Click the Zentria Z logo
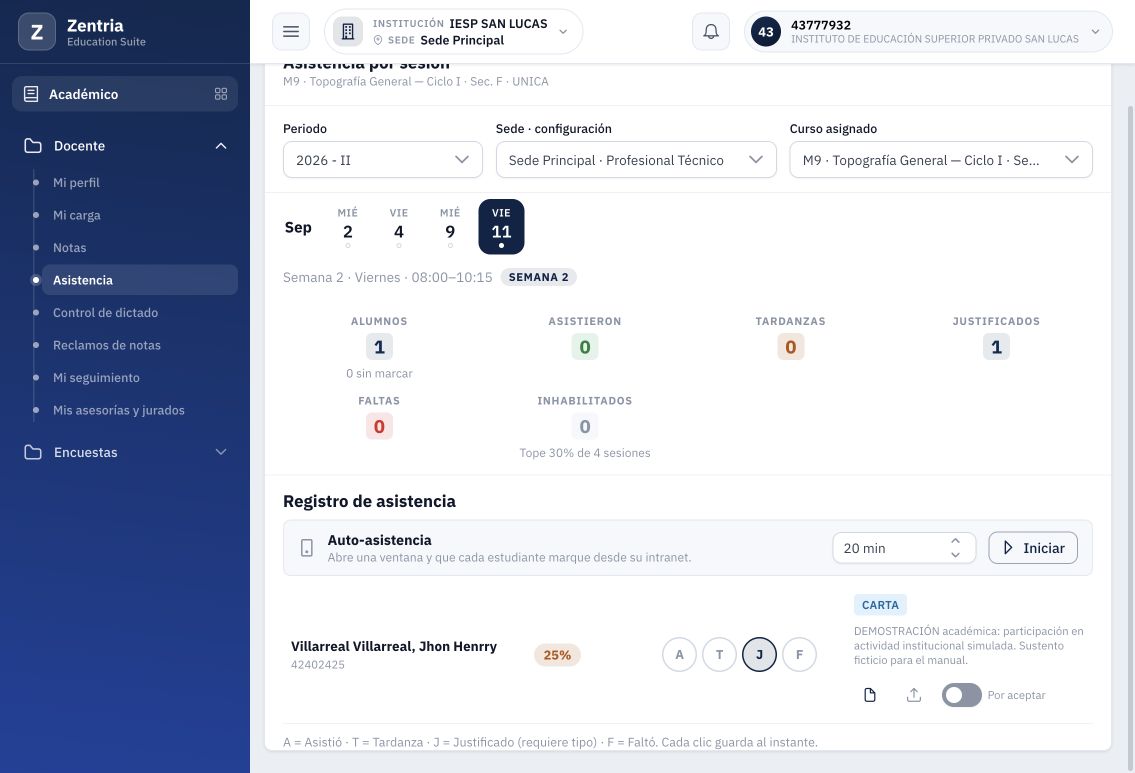 (37, 32)
